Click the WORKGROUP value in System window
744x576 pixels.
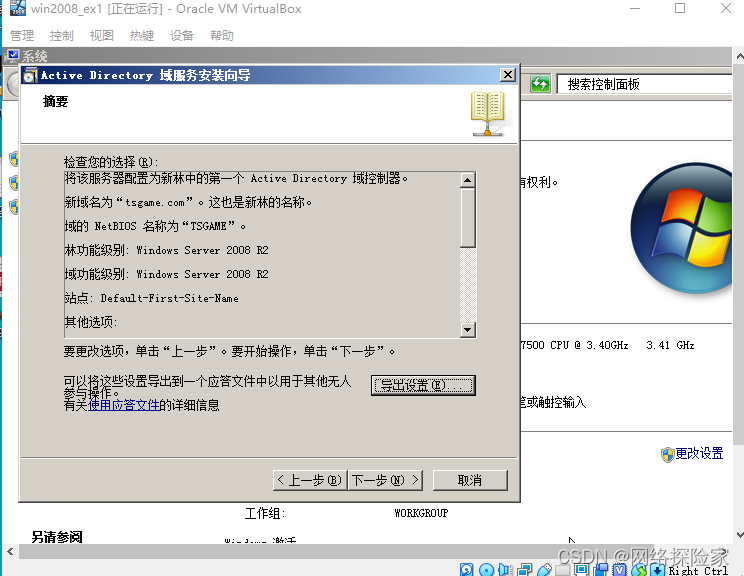[421, 513]
